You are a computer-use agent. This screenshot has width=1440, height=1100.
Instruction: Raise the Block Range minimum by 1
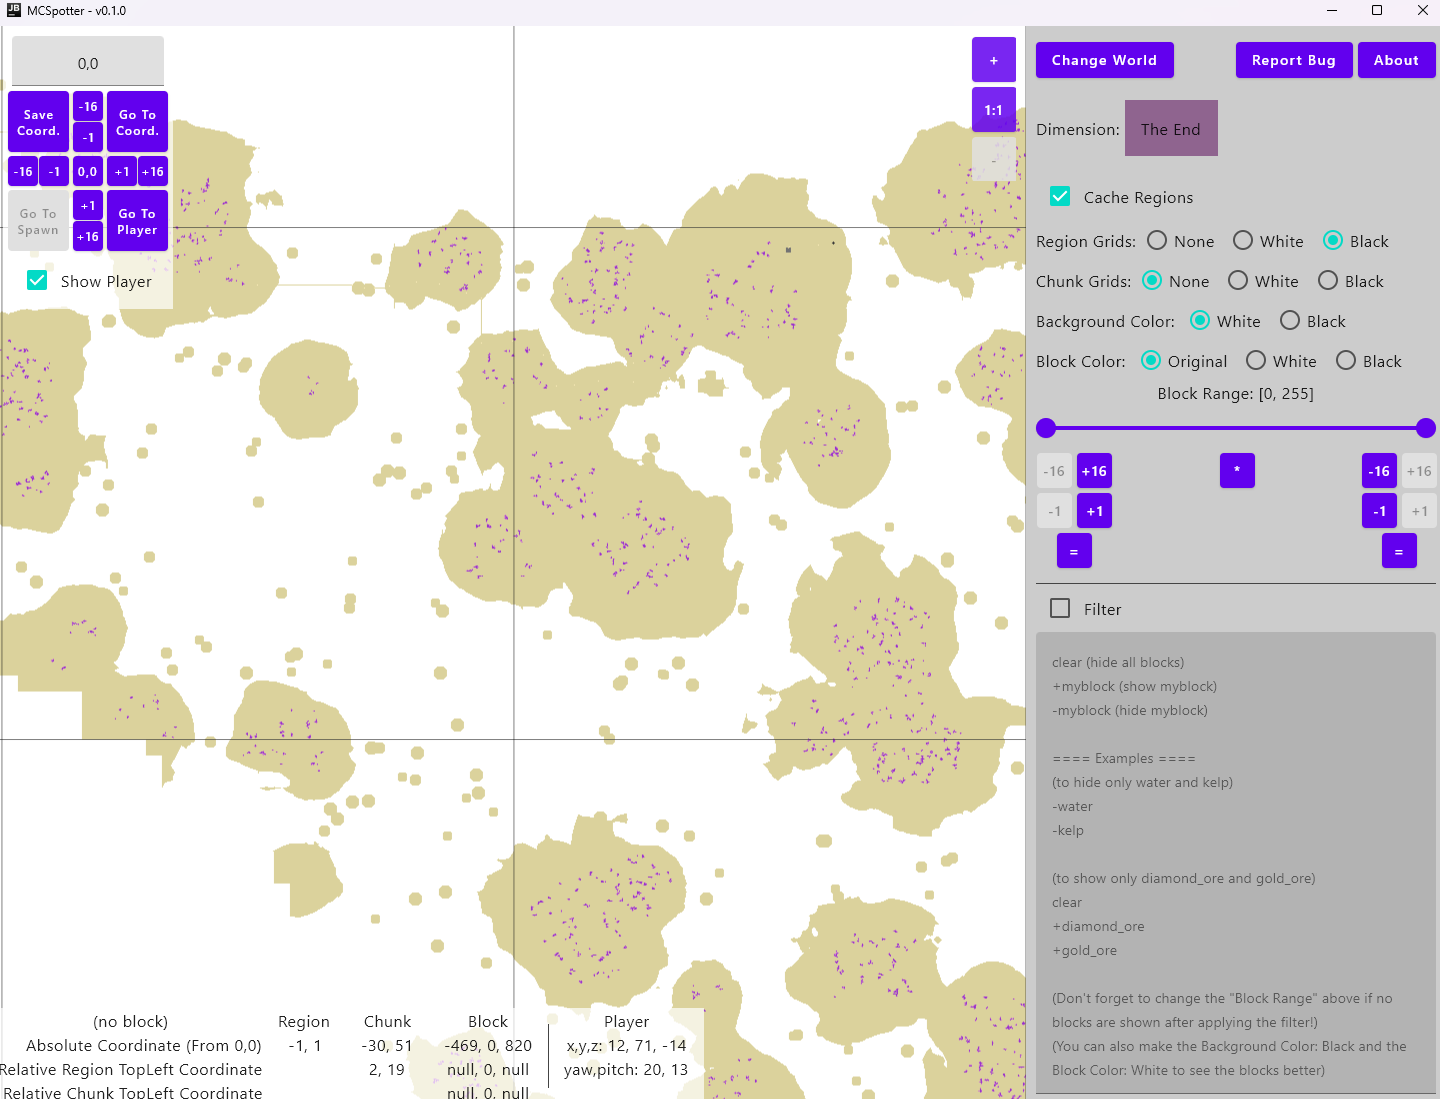(1094, 511)
